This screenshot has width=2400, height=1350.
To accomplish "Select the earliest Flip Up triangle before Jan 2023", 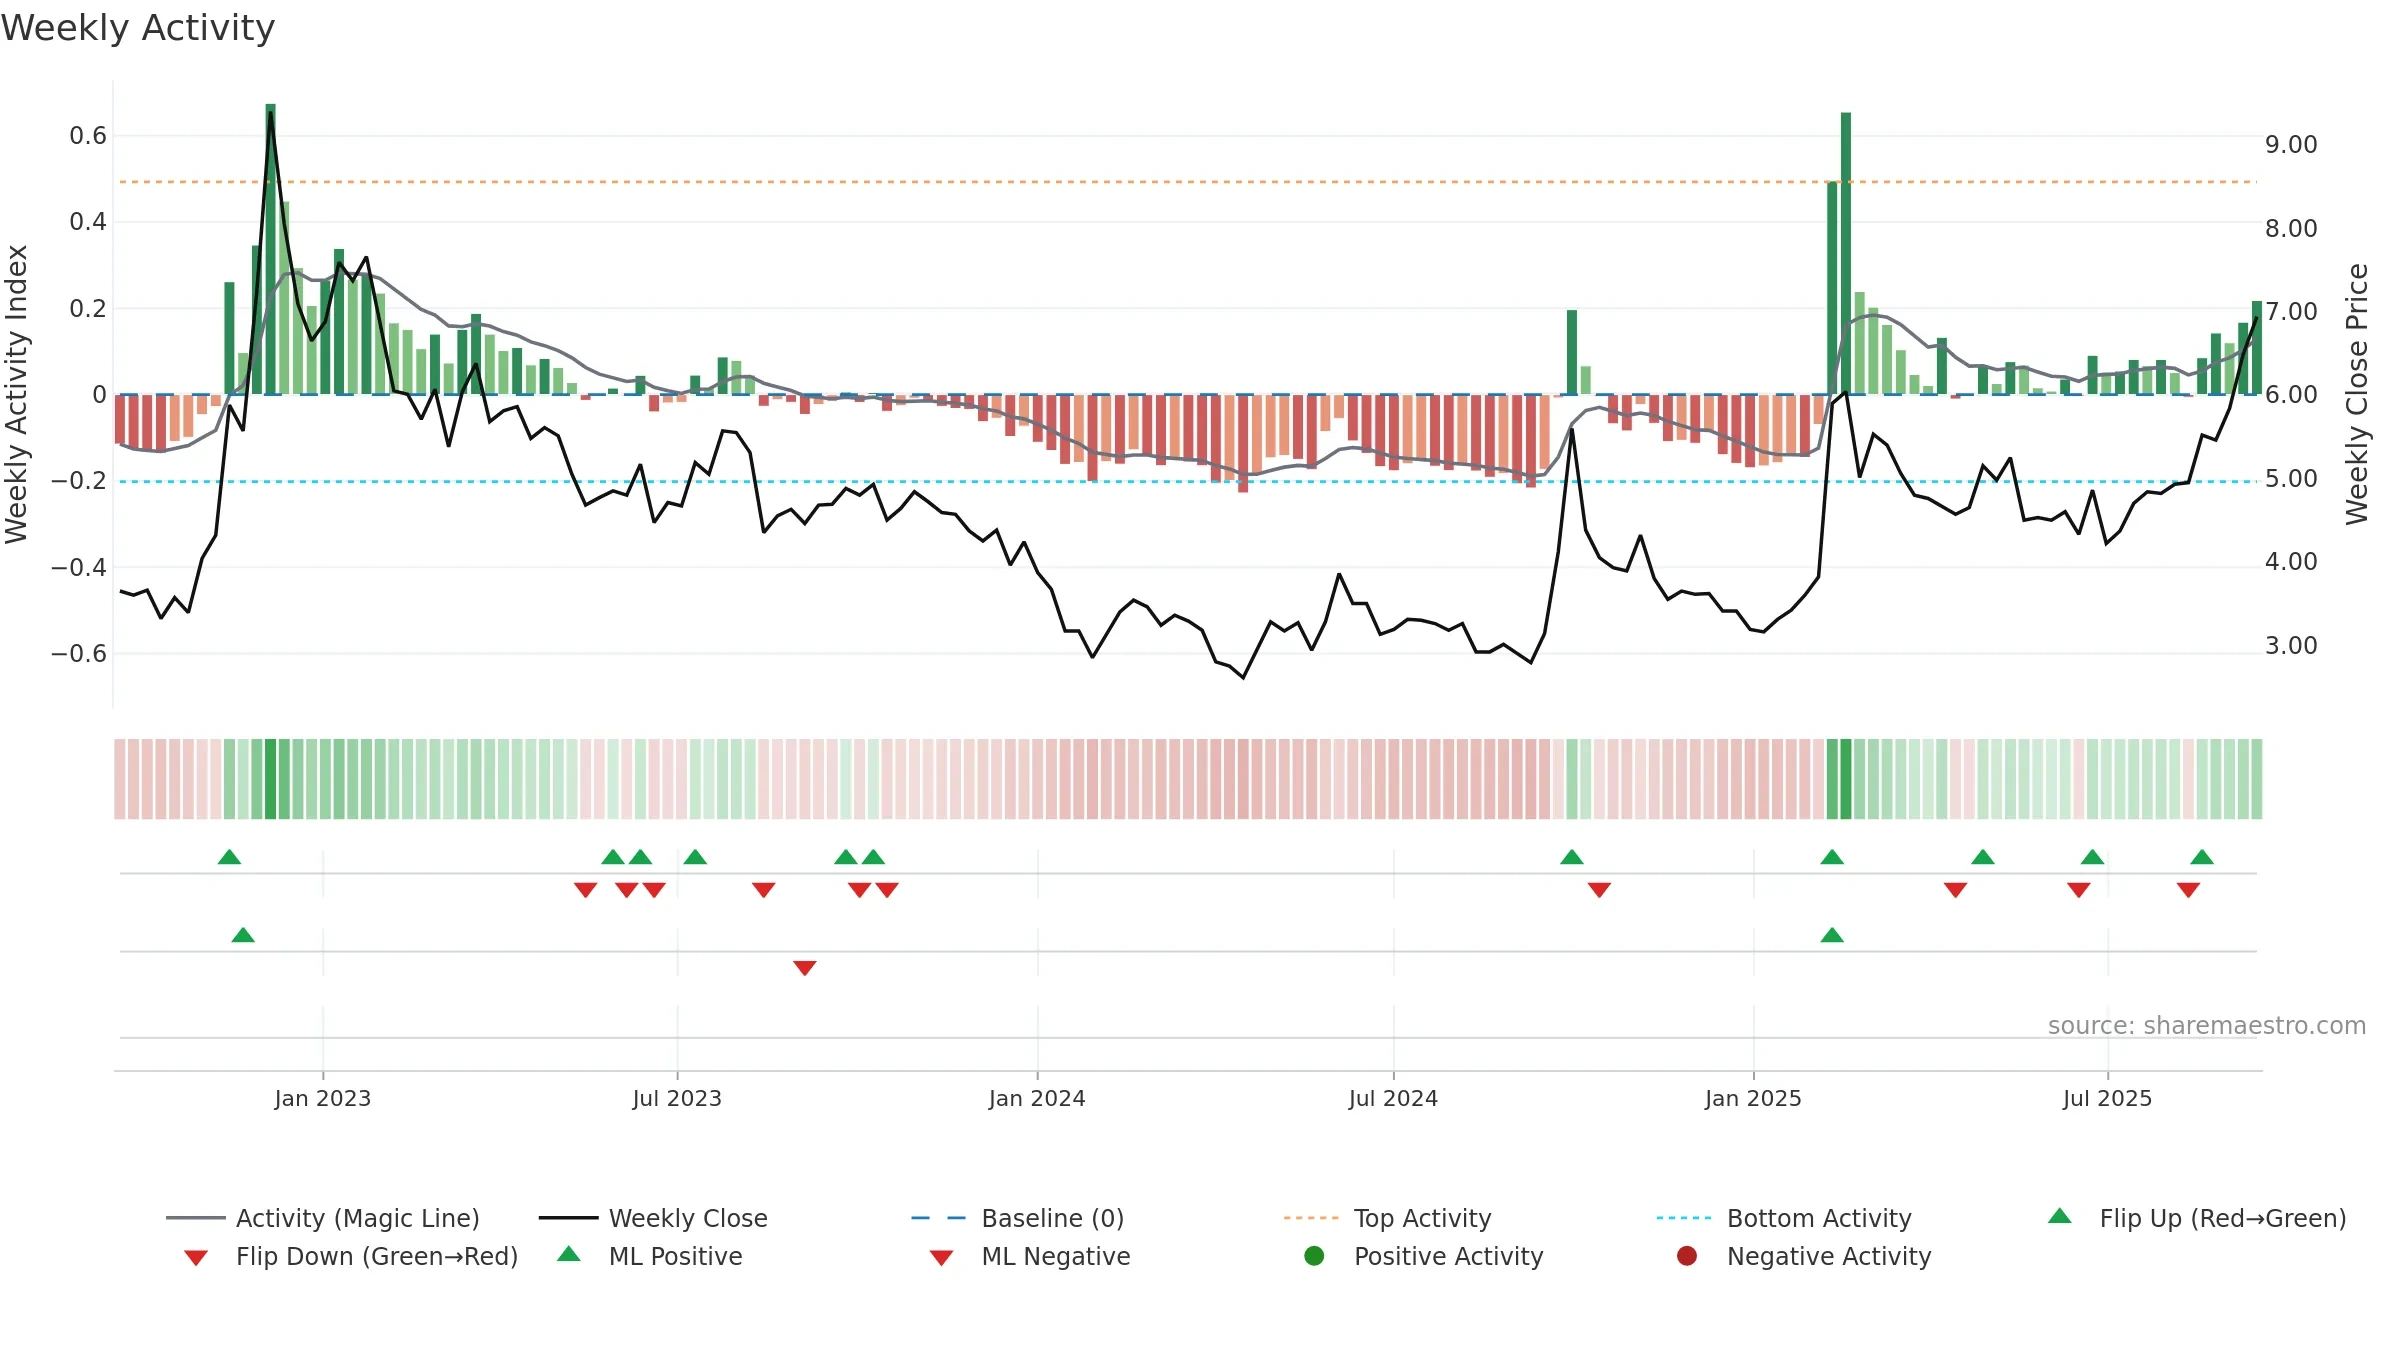I will point(229,857).
